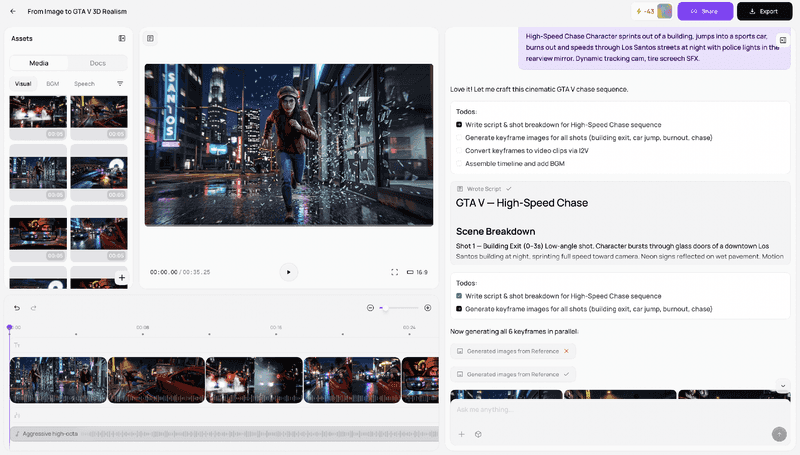
Task: Click the music track icon in timeline
Action: (x=17, y=415)
